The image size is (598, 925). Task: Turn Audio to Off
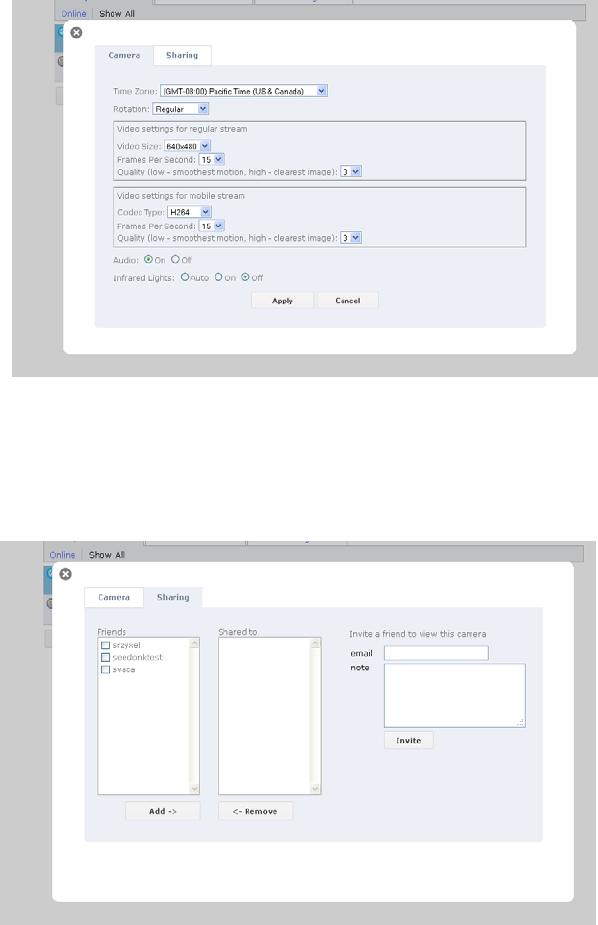(175, 259)
